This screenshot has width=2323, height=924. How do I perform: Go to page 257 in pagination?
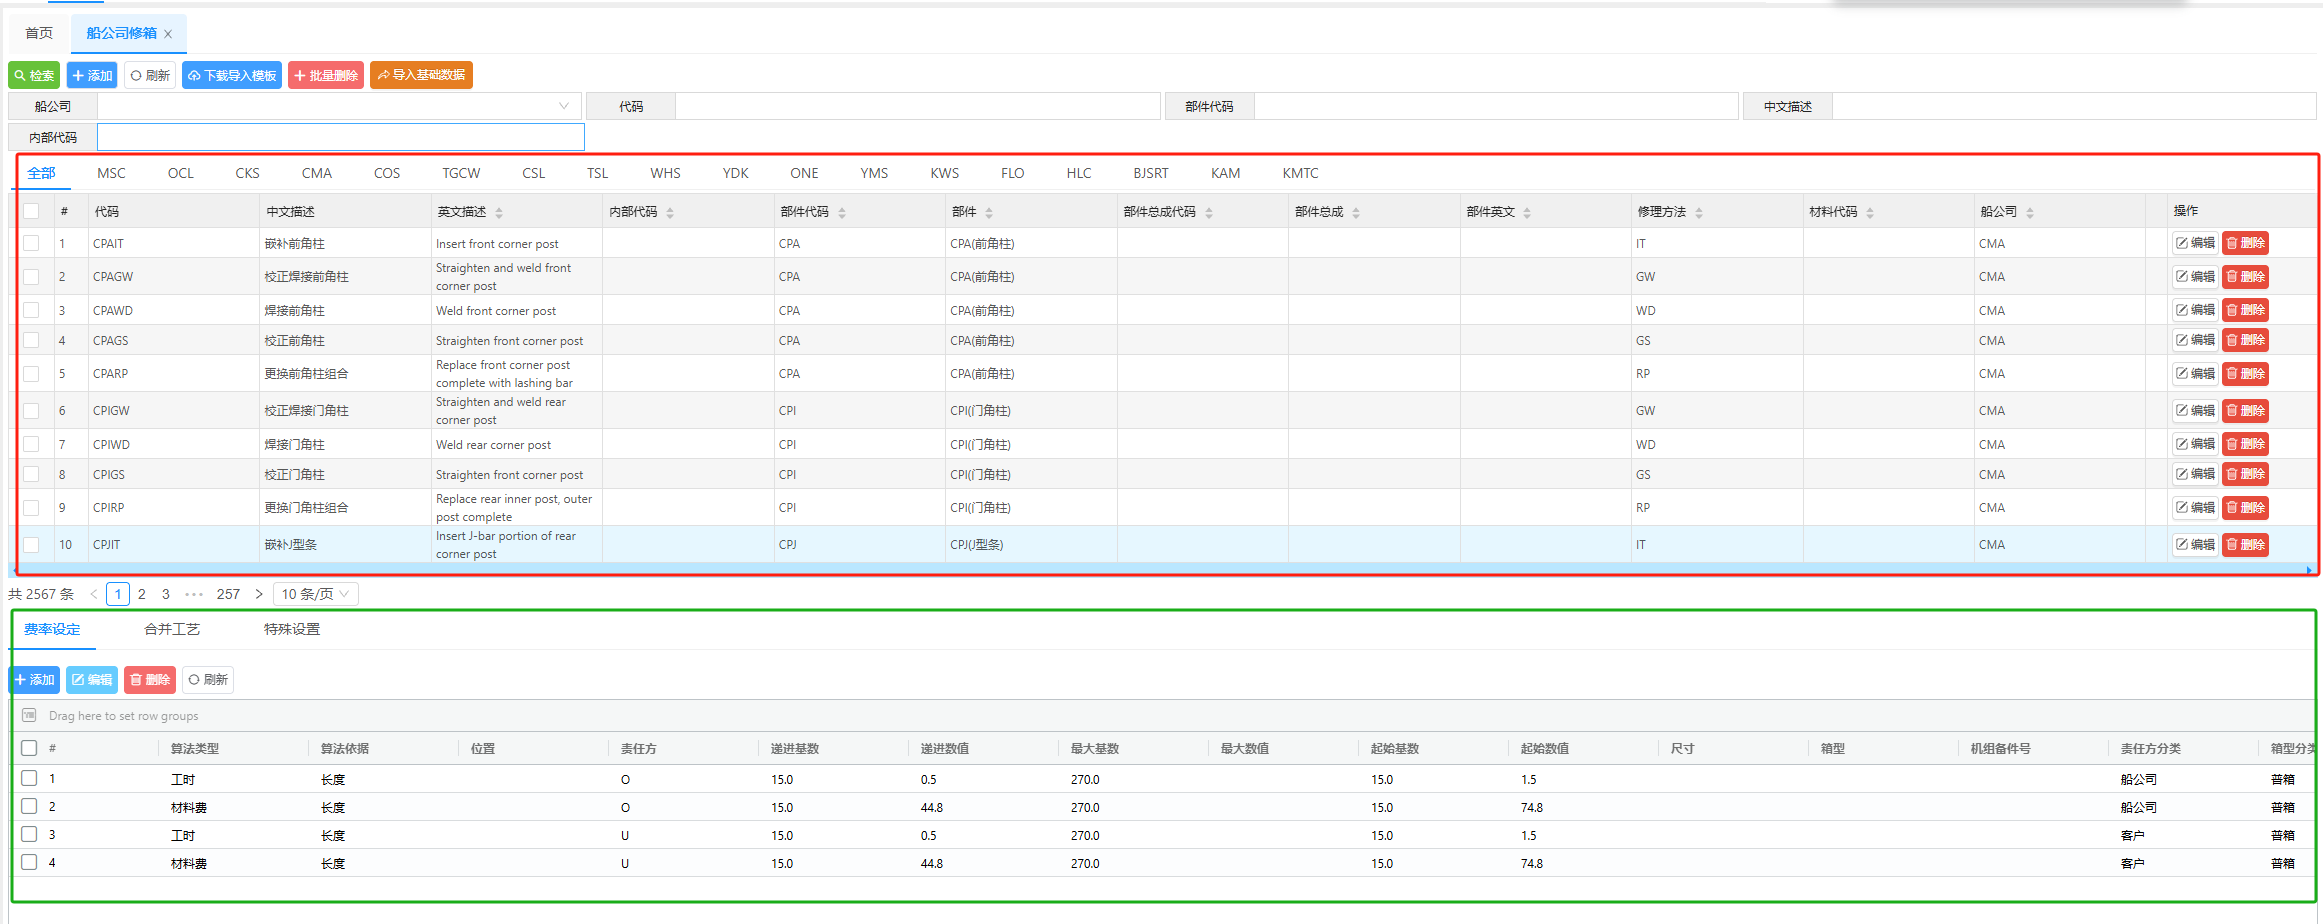click(228, 594)
